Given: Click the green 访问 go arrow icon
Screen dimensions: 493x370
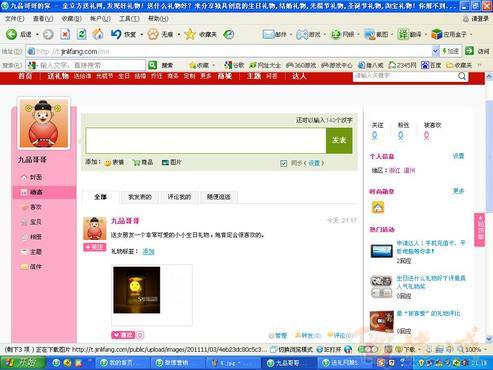Looking at the screenshot, I should 470,51.
